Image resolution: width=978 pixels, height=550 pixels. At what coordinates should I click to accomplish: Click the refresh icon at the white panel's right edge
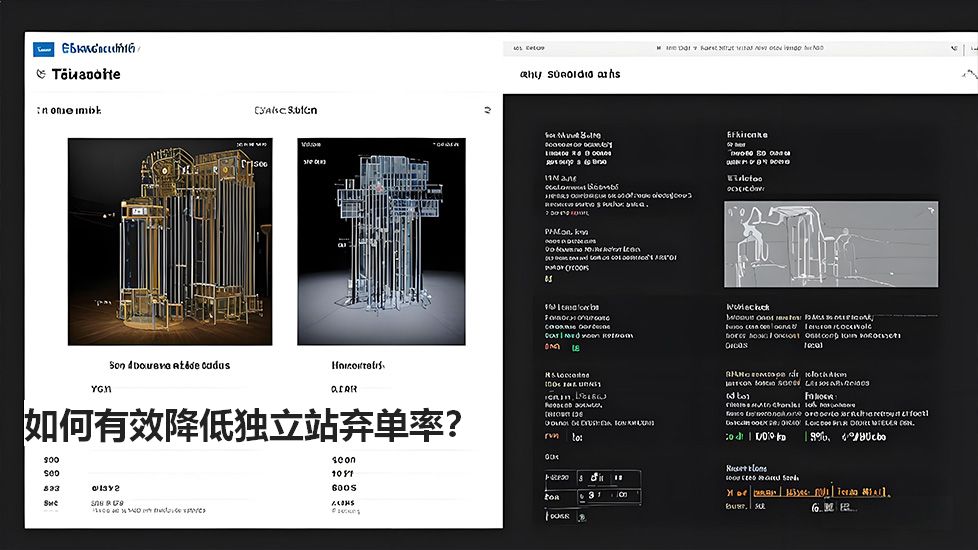tap(487, 110)
